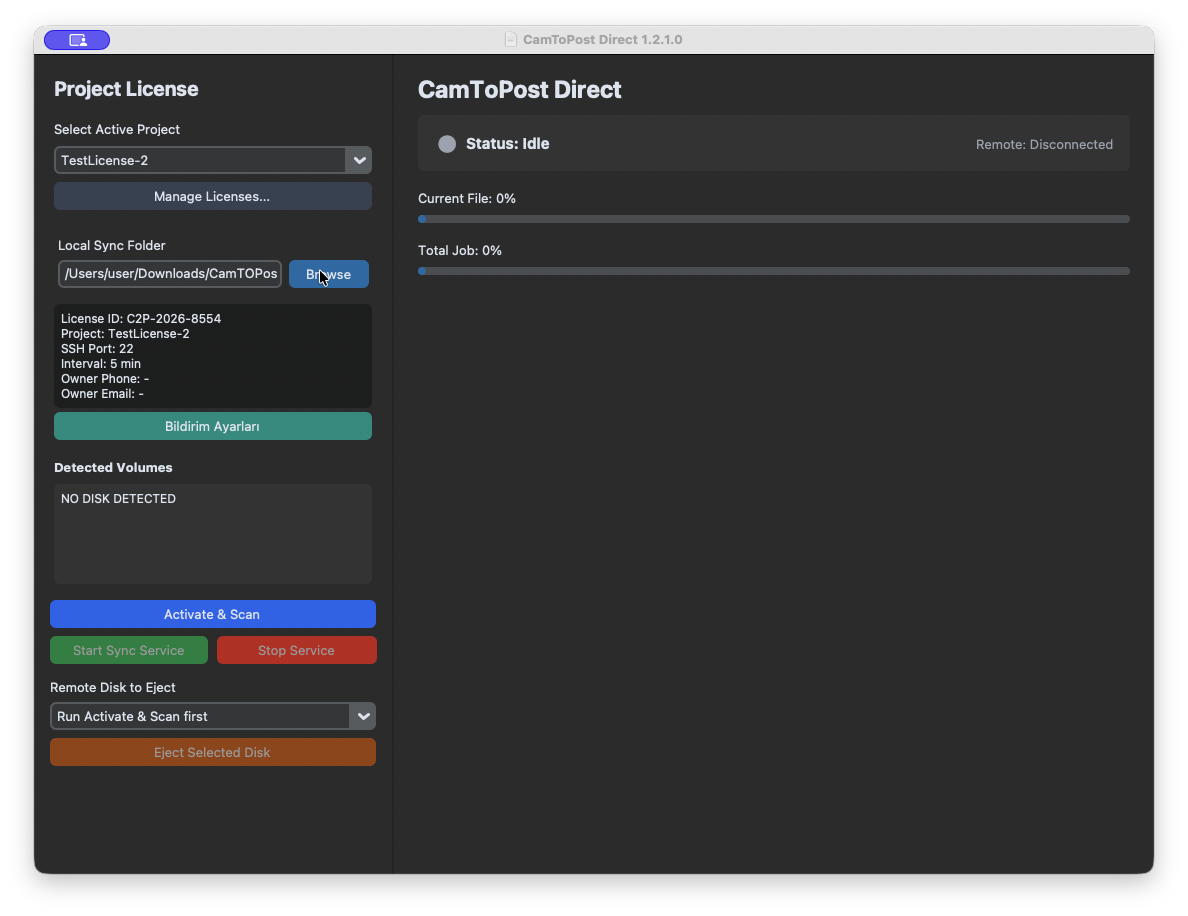This screenshot has width=1188, height=916.
Task: Click the Total Job progress bar
Action: 774,270
